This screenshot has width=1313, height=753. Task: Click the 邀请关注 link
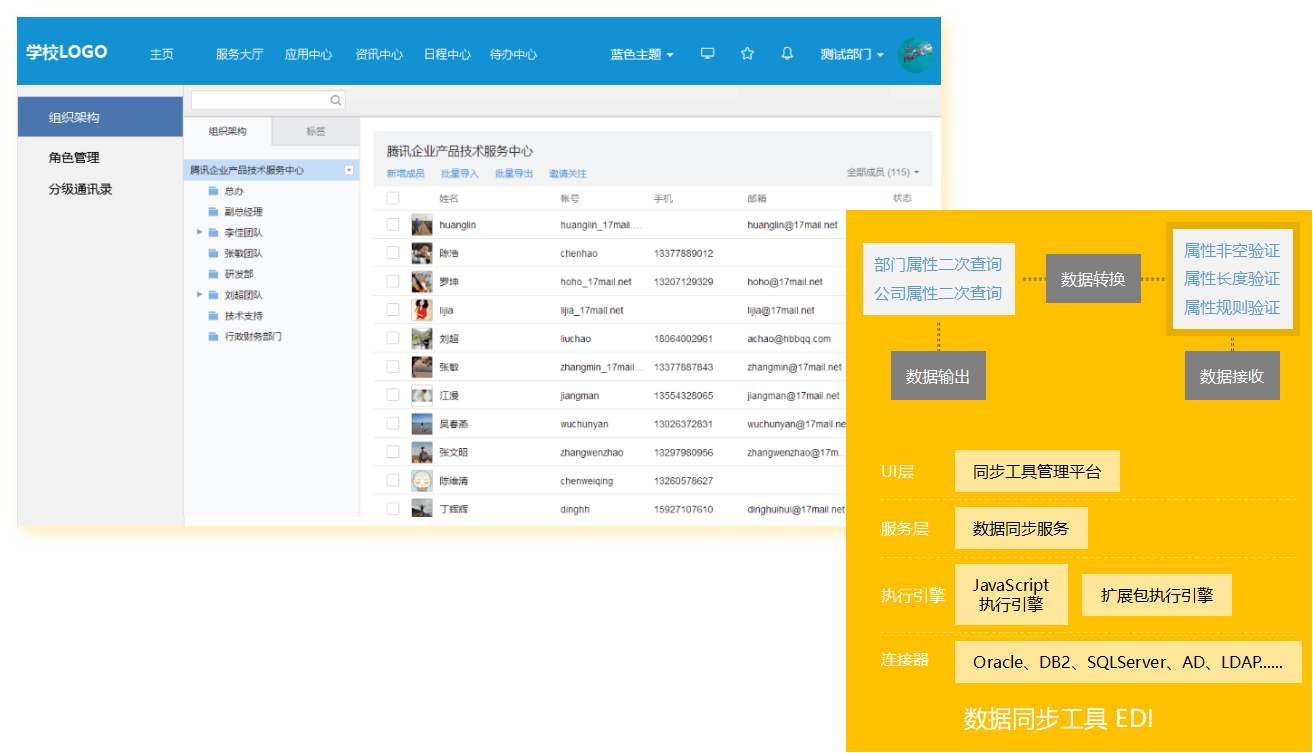(568, 174)
